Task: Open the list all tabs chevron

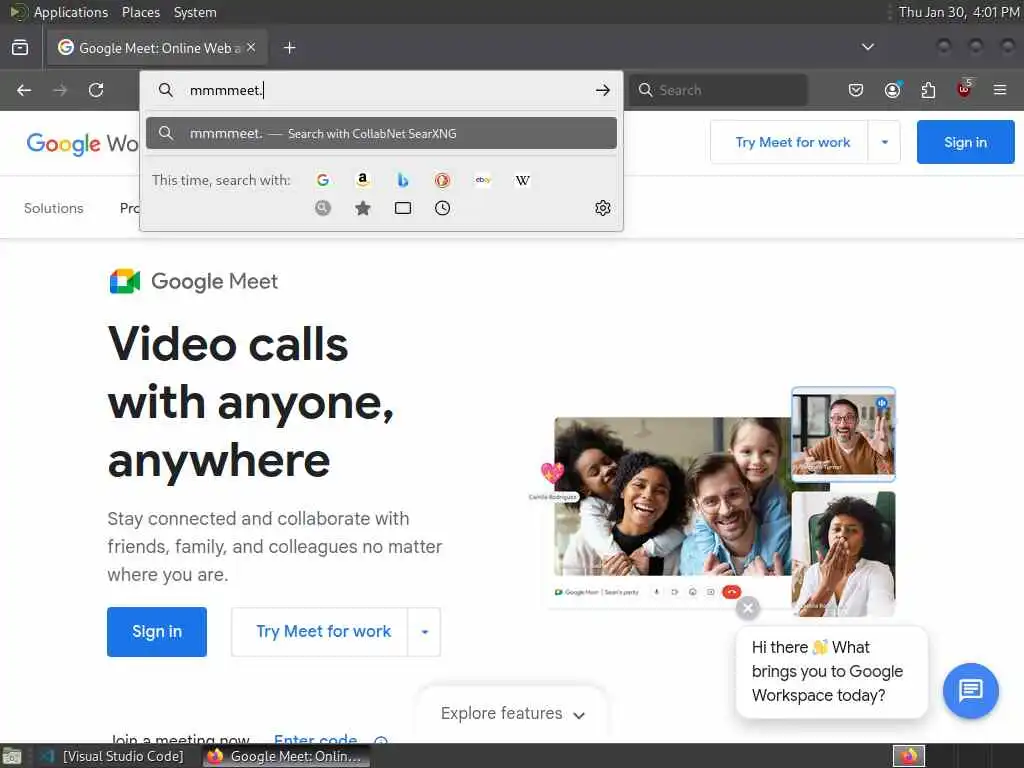Action: (868, 47)
